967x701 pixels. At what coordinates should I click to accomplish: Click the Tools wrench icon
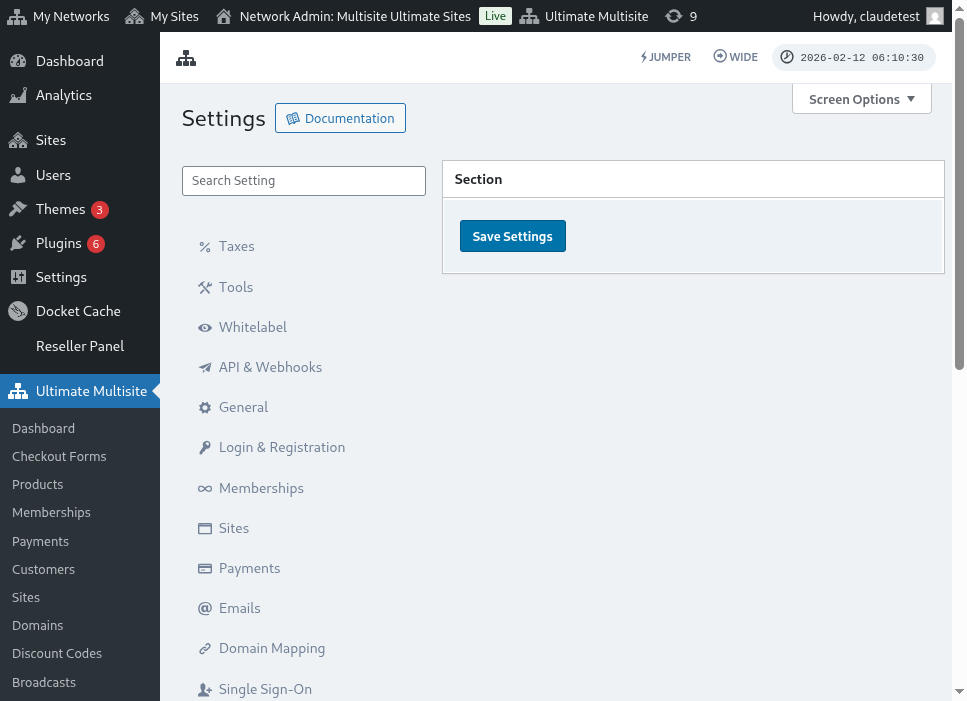click(205, 287)
